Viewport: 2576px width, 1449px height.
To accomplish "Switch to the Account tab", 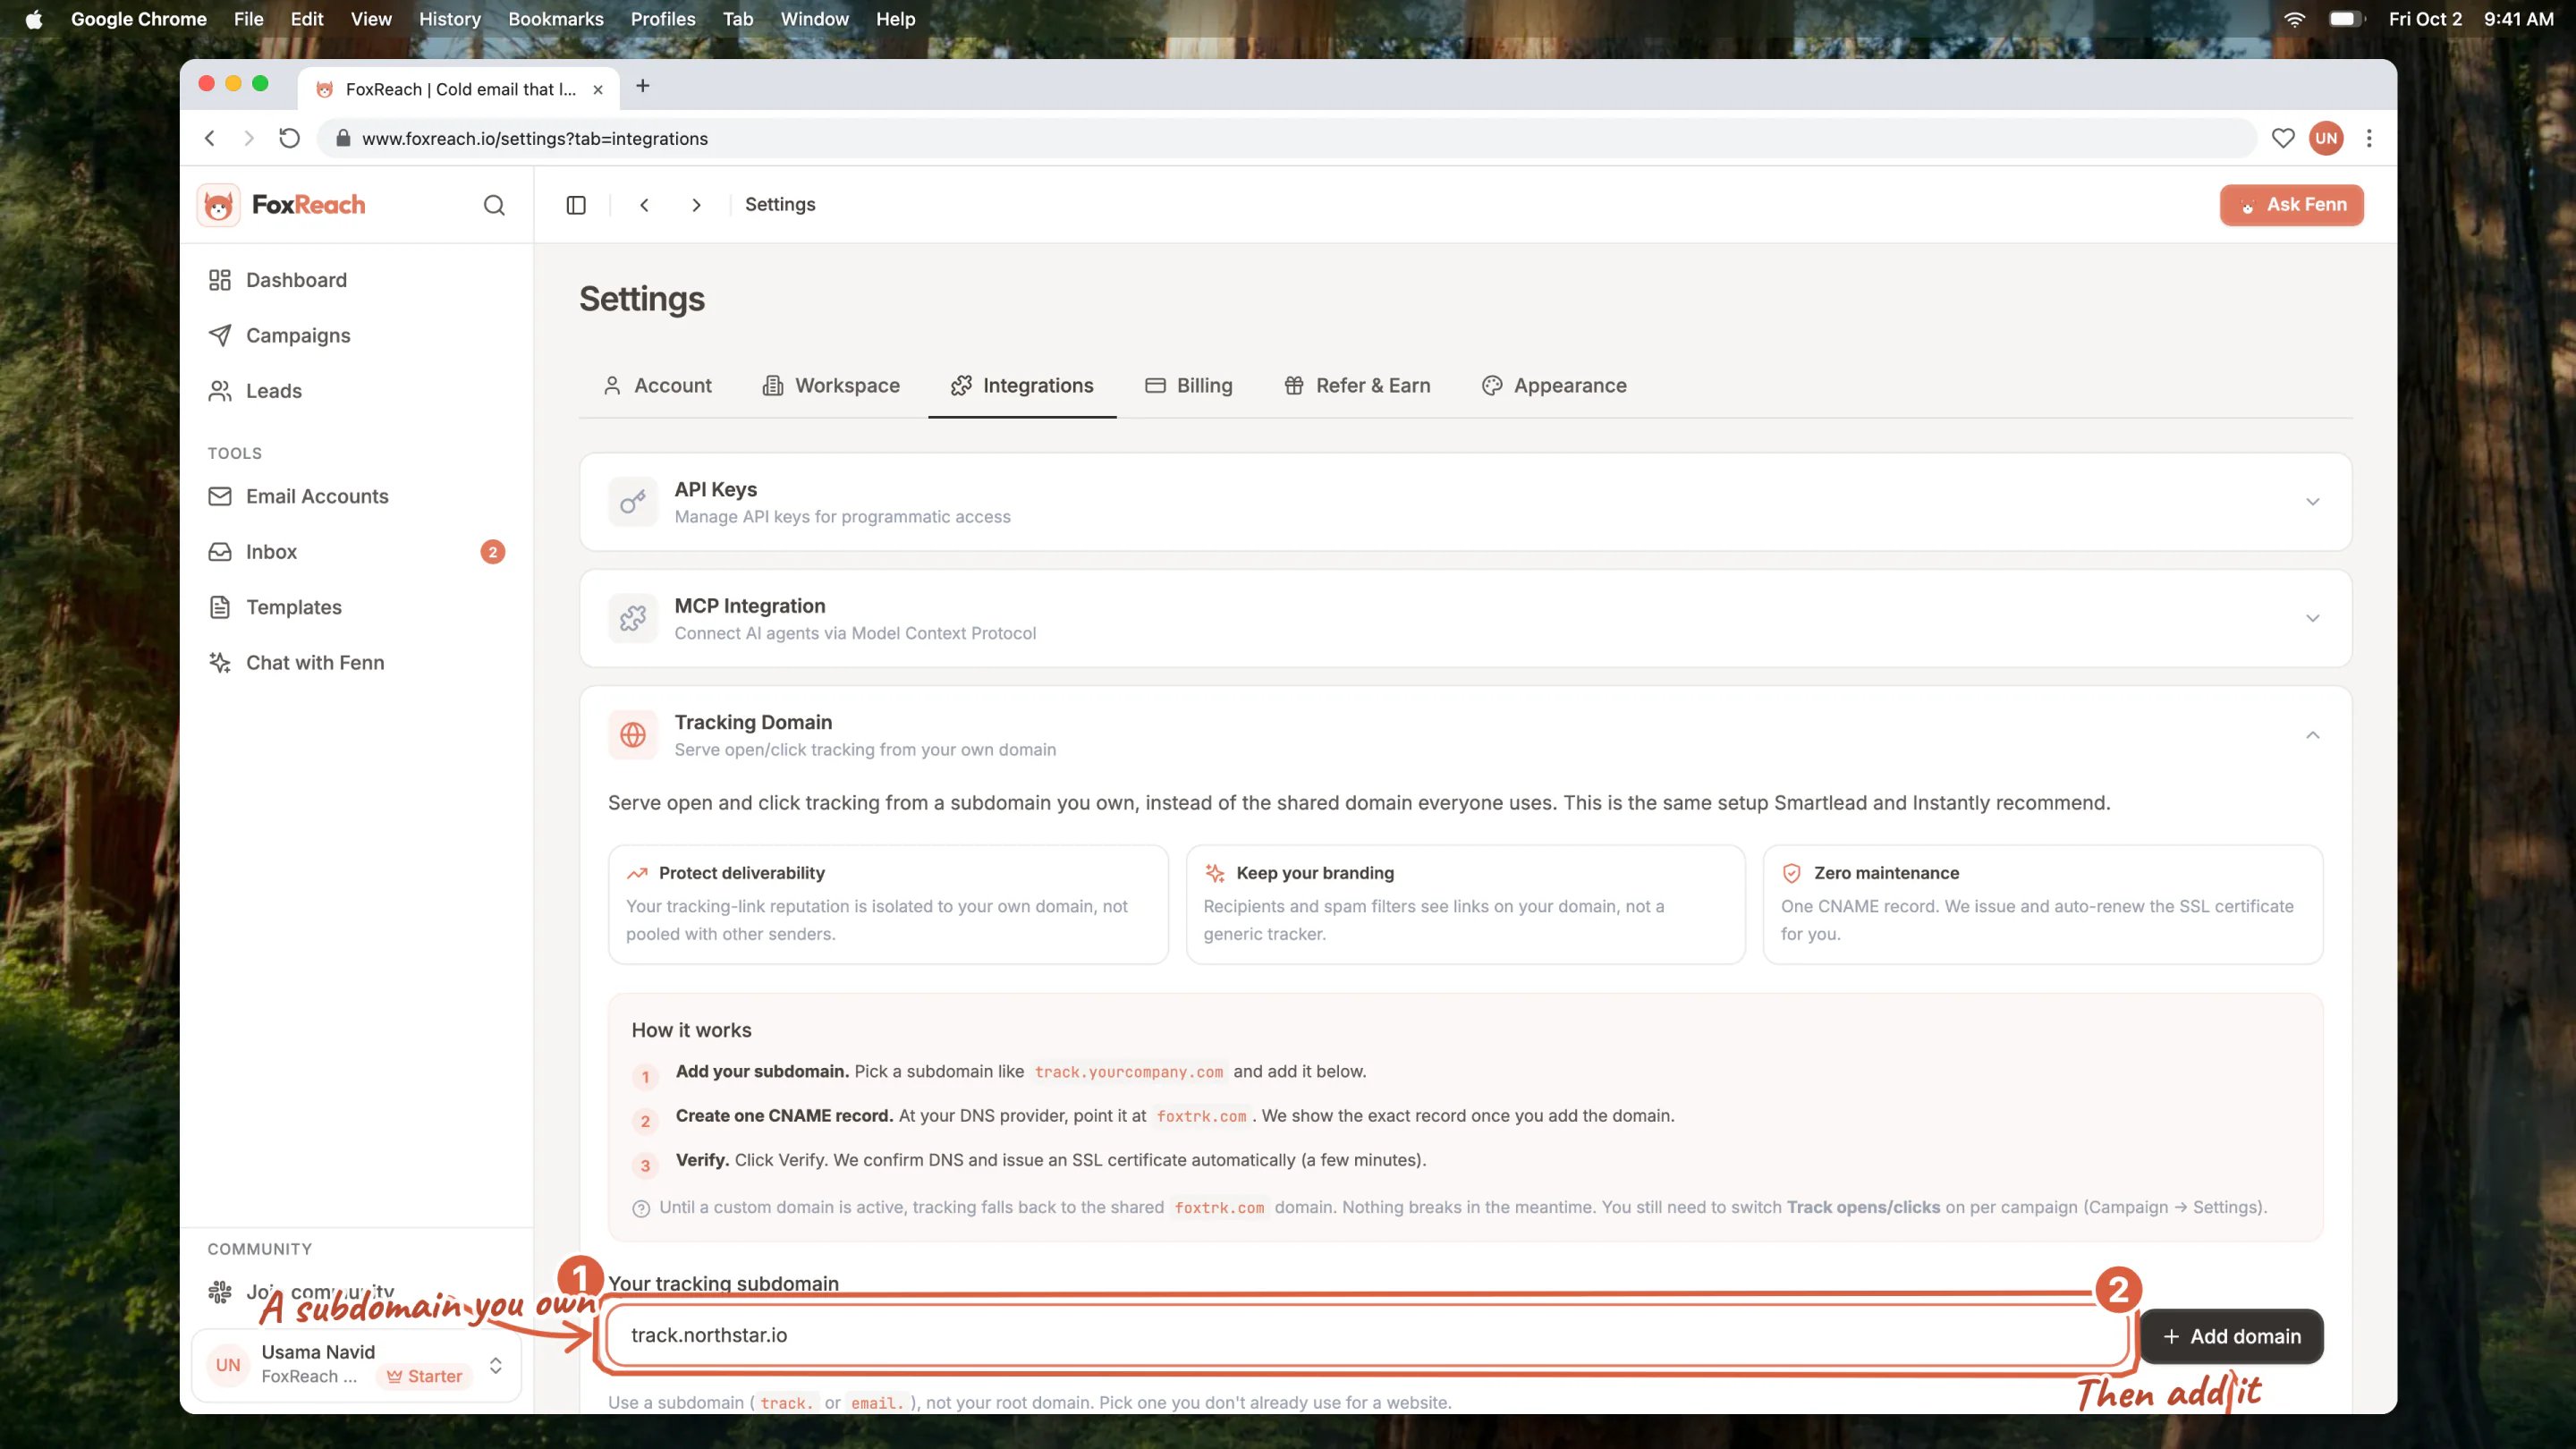I will pyautogui.click(x=658, y=386).
